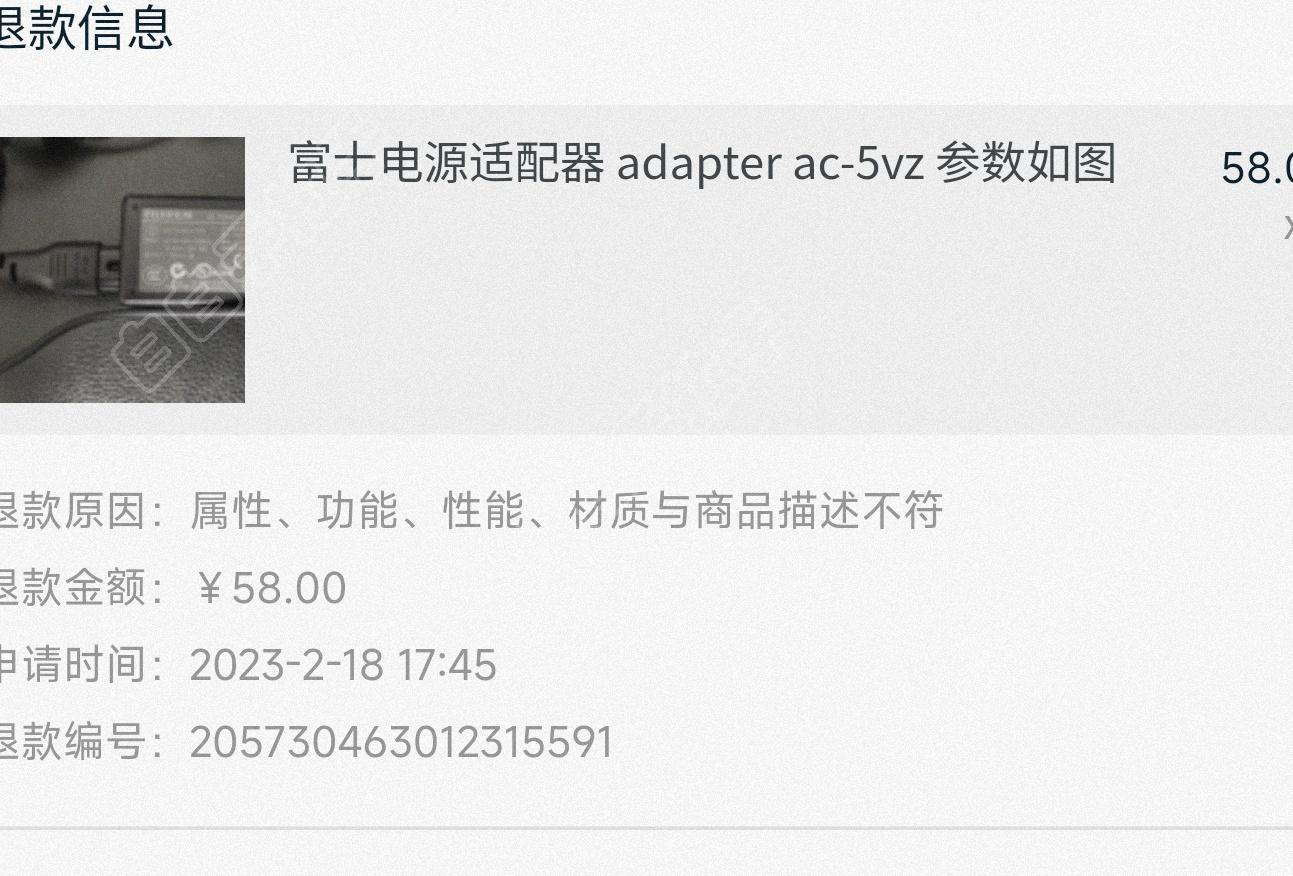Click the 退款编号 label
The height and width of the screenshot is (876, 1293).
tap(81, 742)
